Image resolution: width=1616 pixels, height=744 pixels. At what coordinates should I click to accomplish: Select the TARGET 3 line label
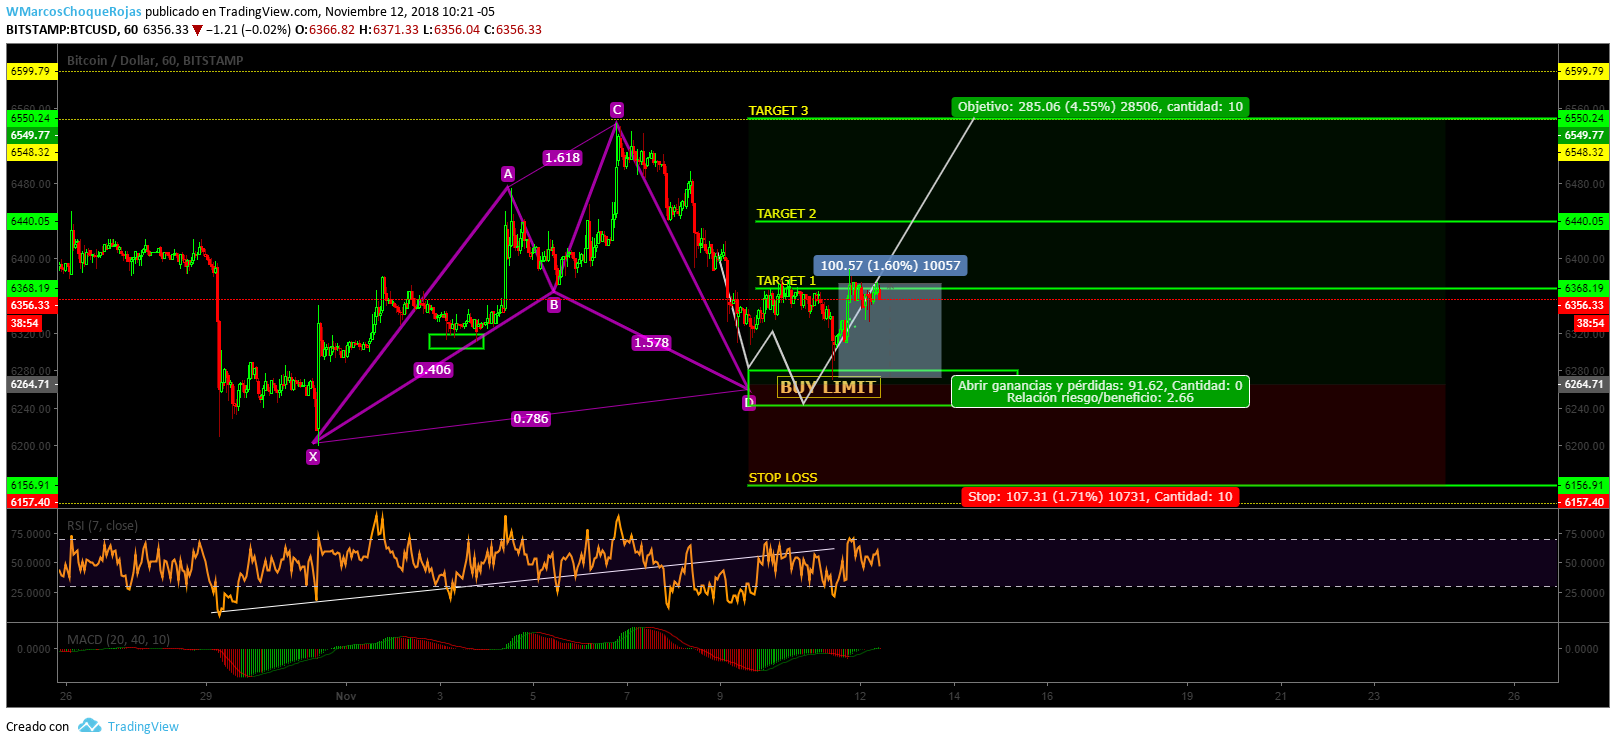pyautogui.click(x=778, y=111)
